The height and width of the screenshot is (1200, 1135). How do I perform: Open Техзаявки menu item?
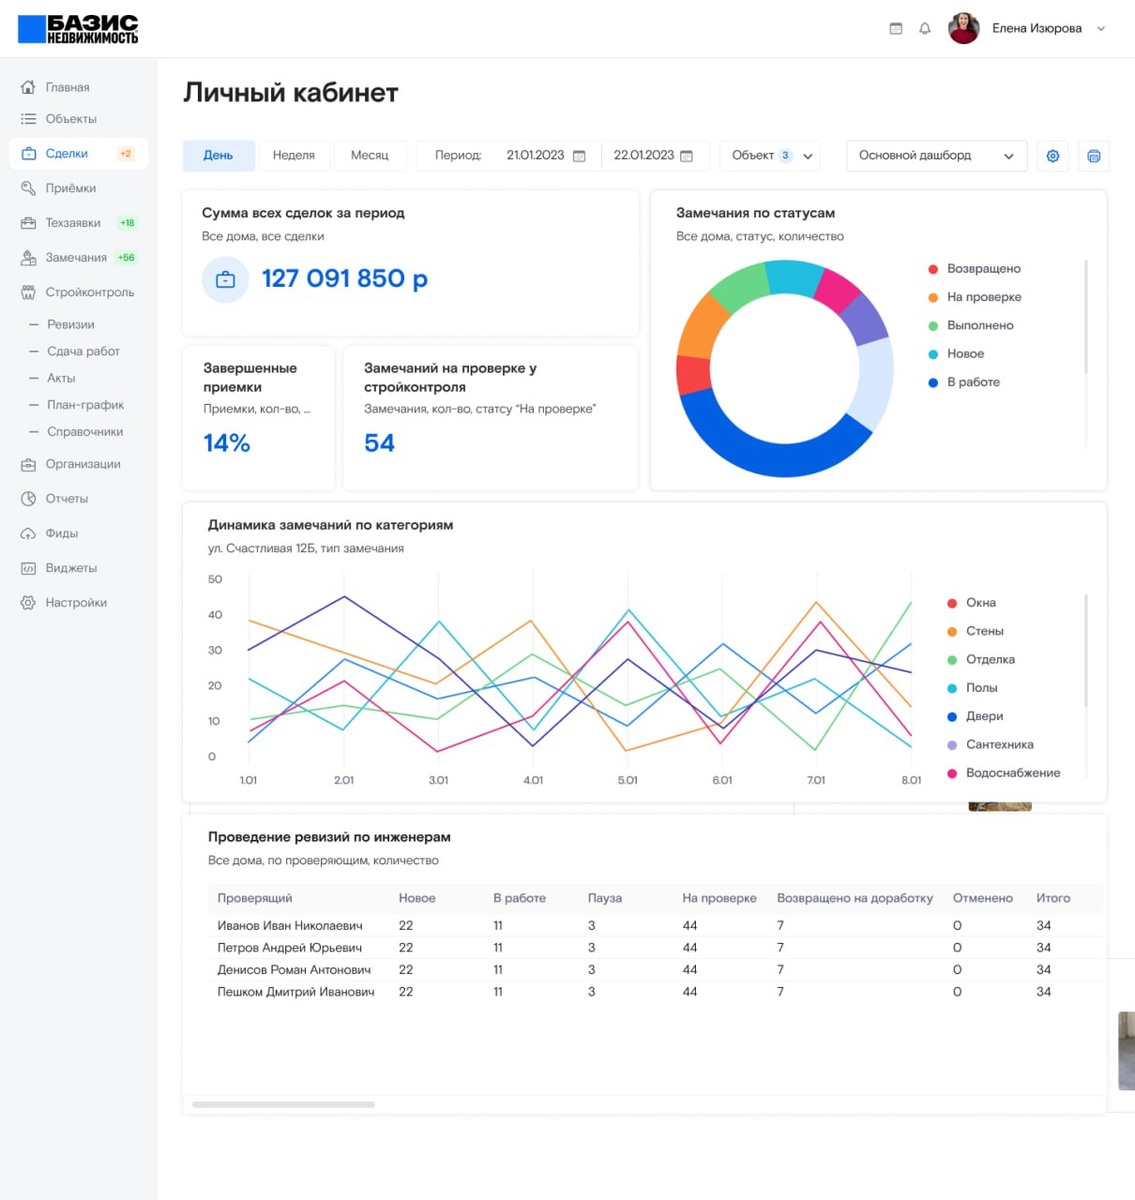73,223
